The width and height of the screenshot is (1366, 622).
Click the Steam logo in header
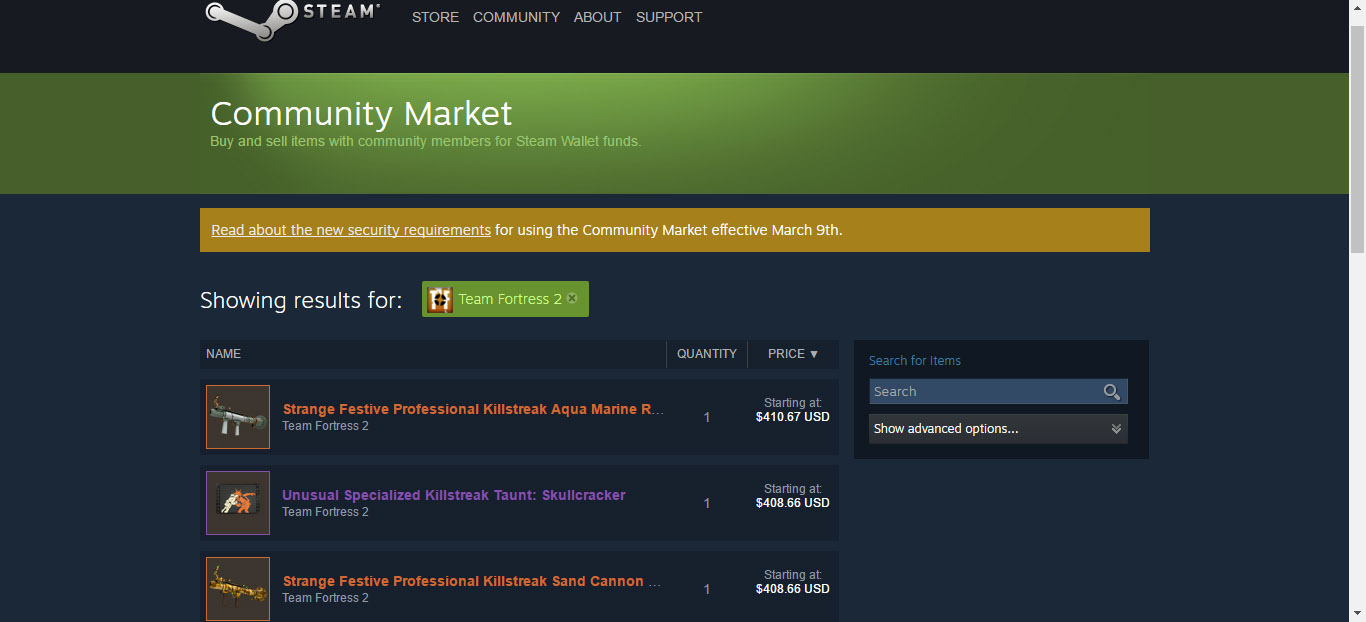291,17
